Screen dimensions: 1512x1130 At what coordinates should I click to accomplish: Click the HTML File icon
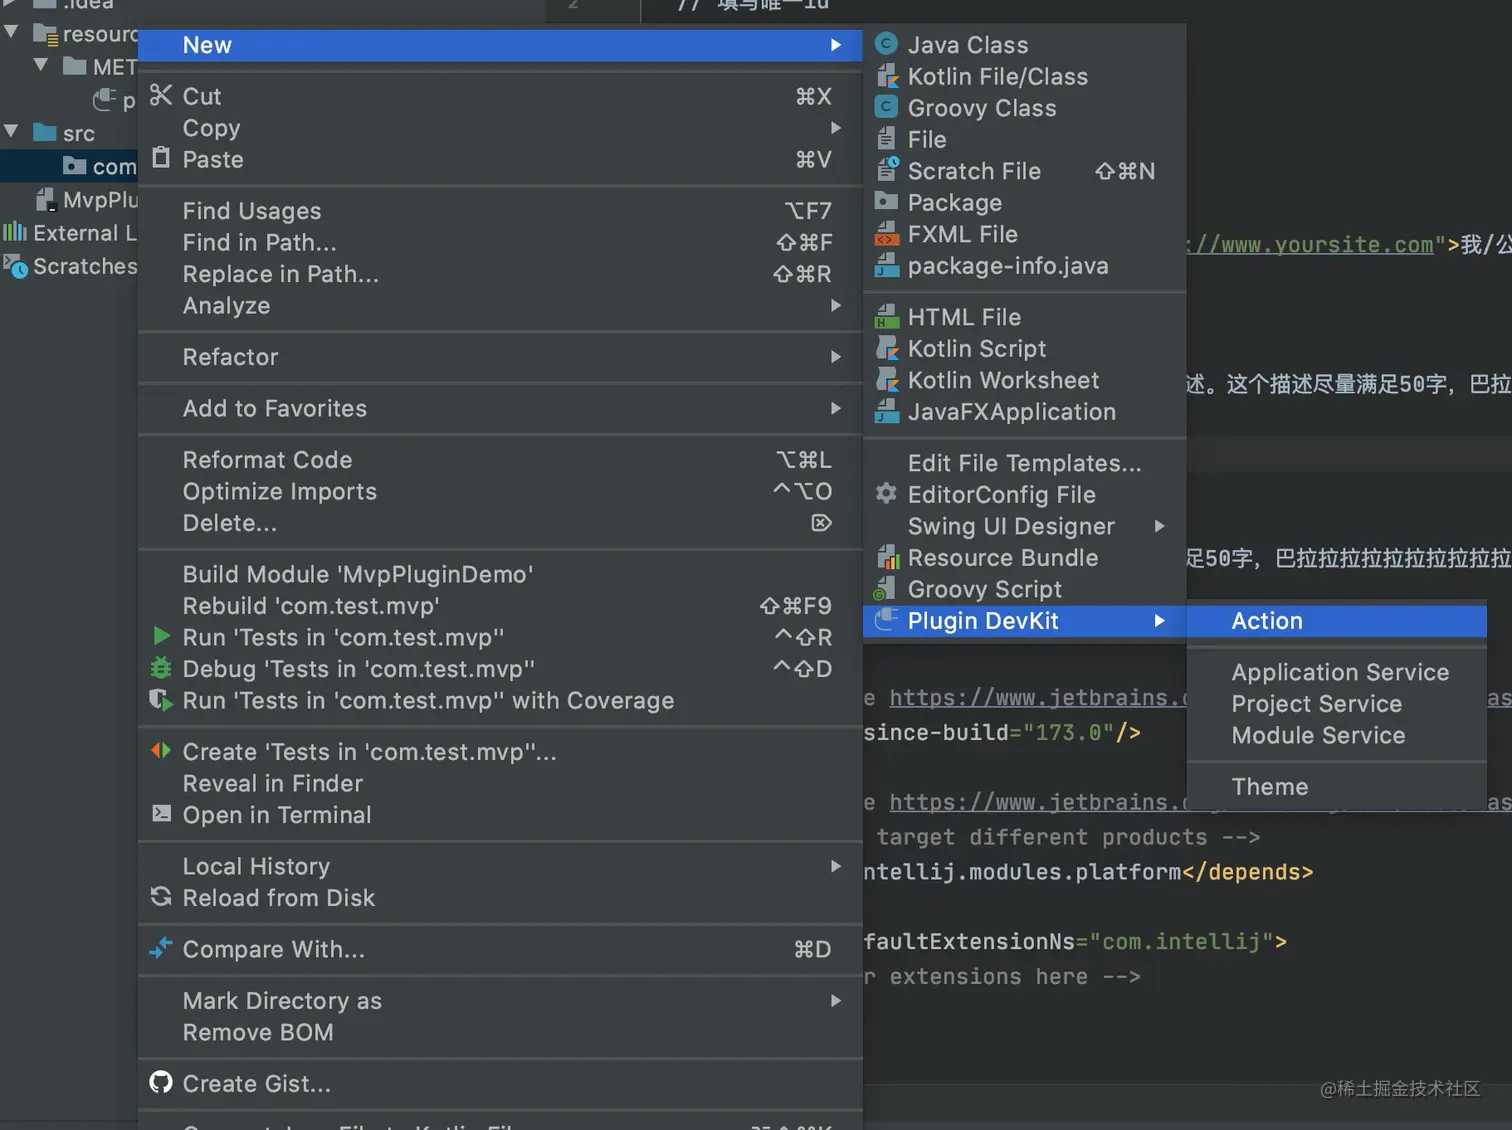(886, 317)
